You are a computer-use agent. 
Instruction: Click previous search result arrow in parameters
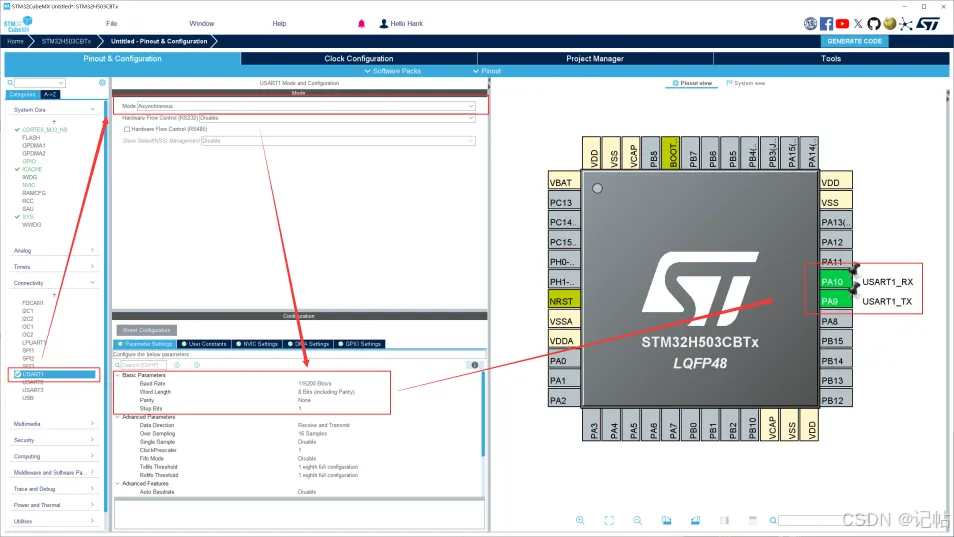[177, 365]
